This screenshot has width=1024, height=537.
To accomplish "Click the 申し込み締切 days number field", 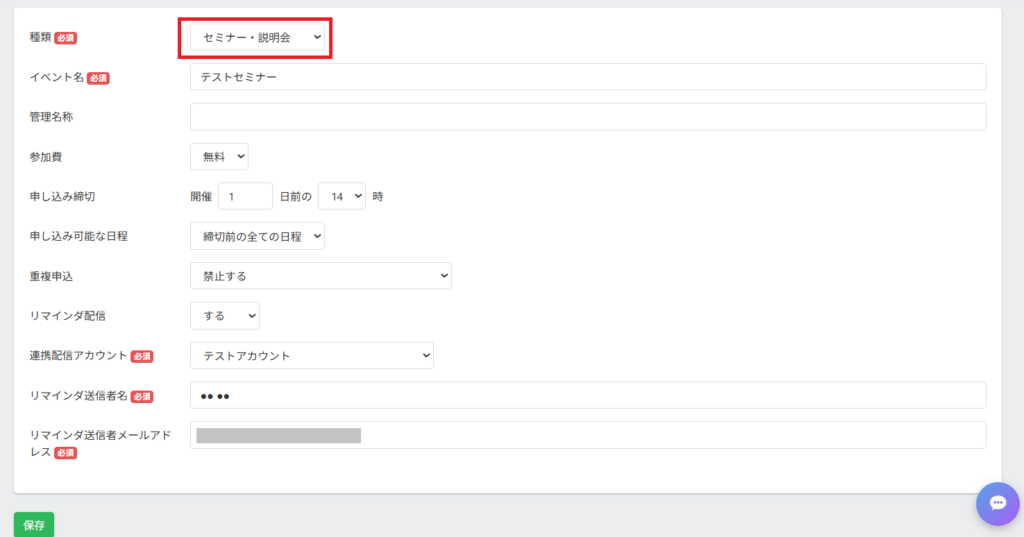I will pyautogui.click(x=245, y=196).
